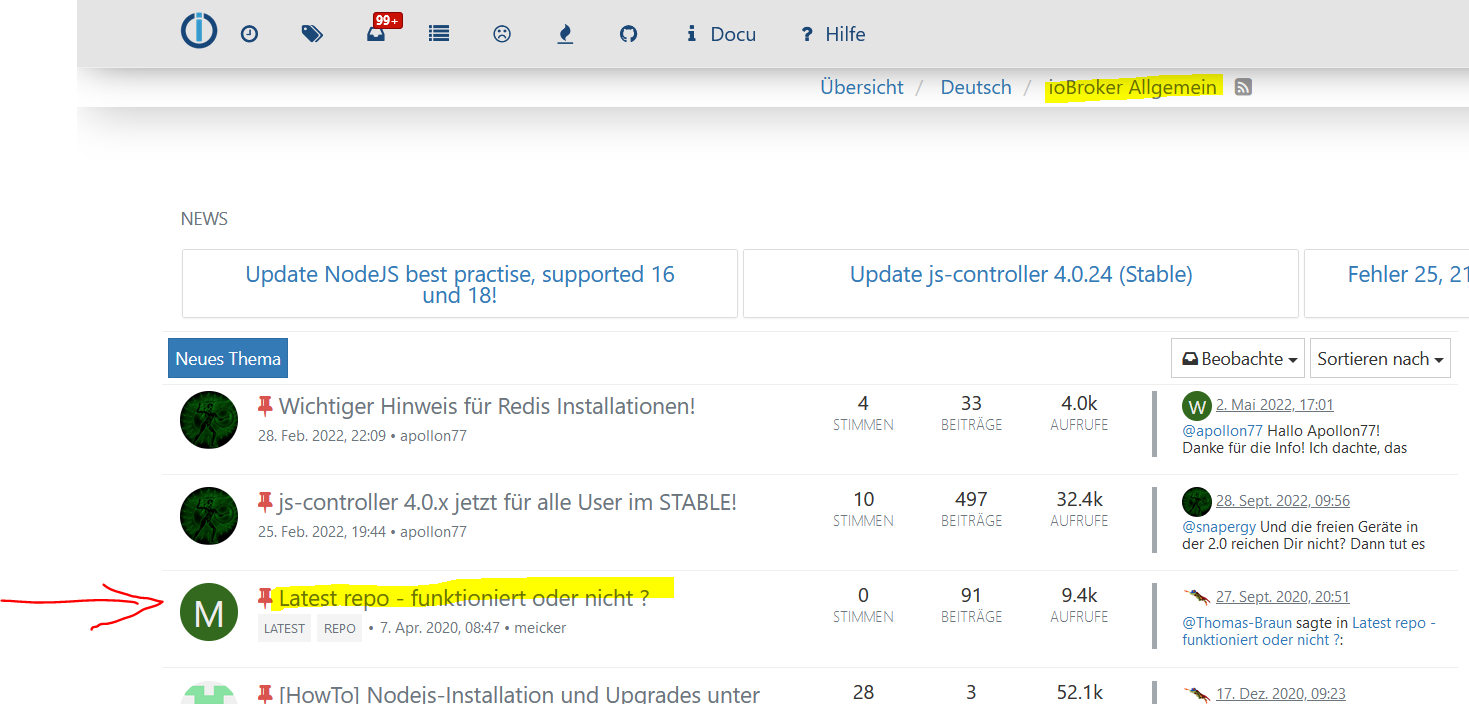The width and height of the screenshot is (1469, 704).
Task: Open the tags icon in navbar
Action: coord(312,34)
